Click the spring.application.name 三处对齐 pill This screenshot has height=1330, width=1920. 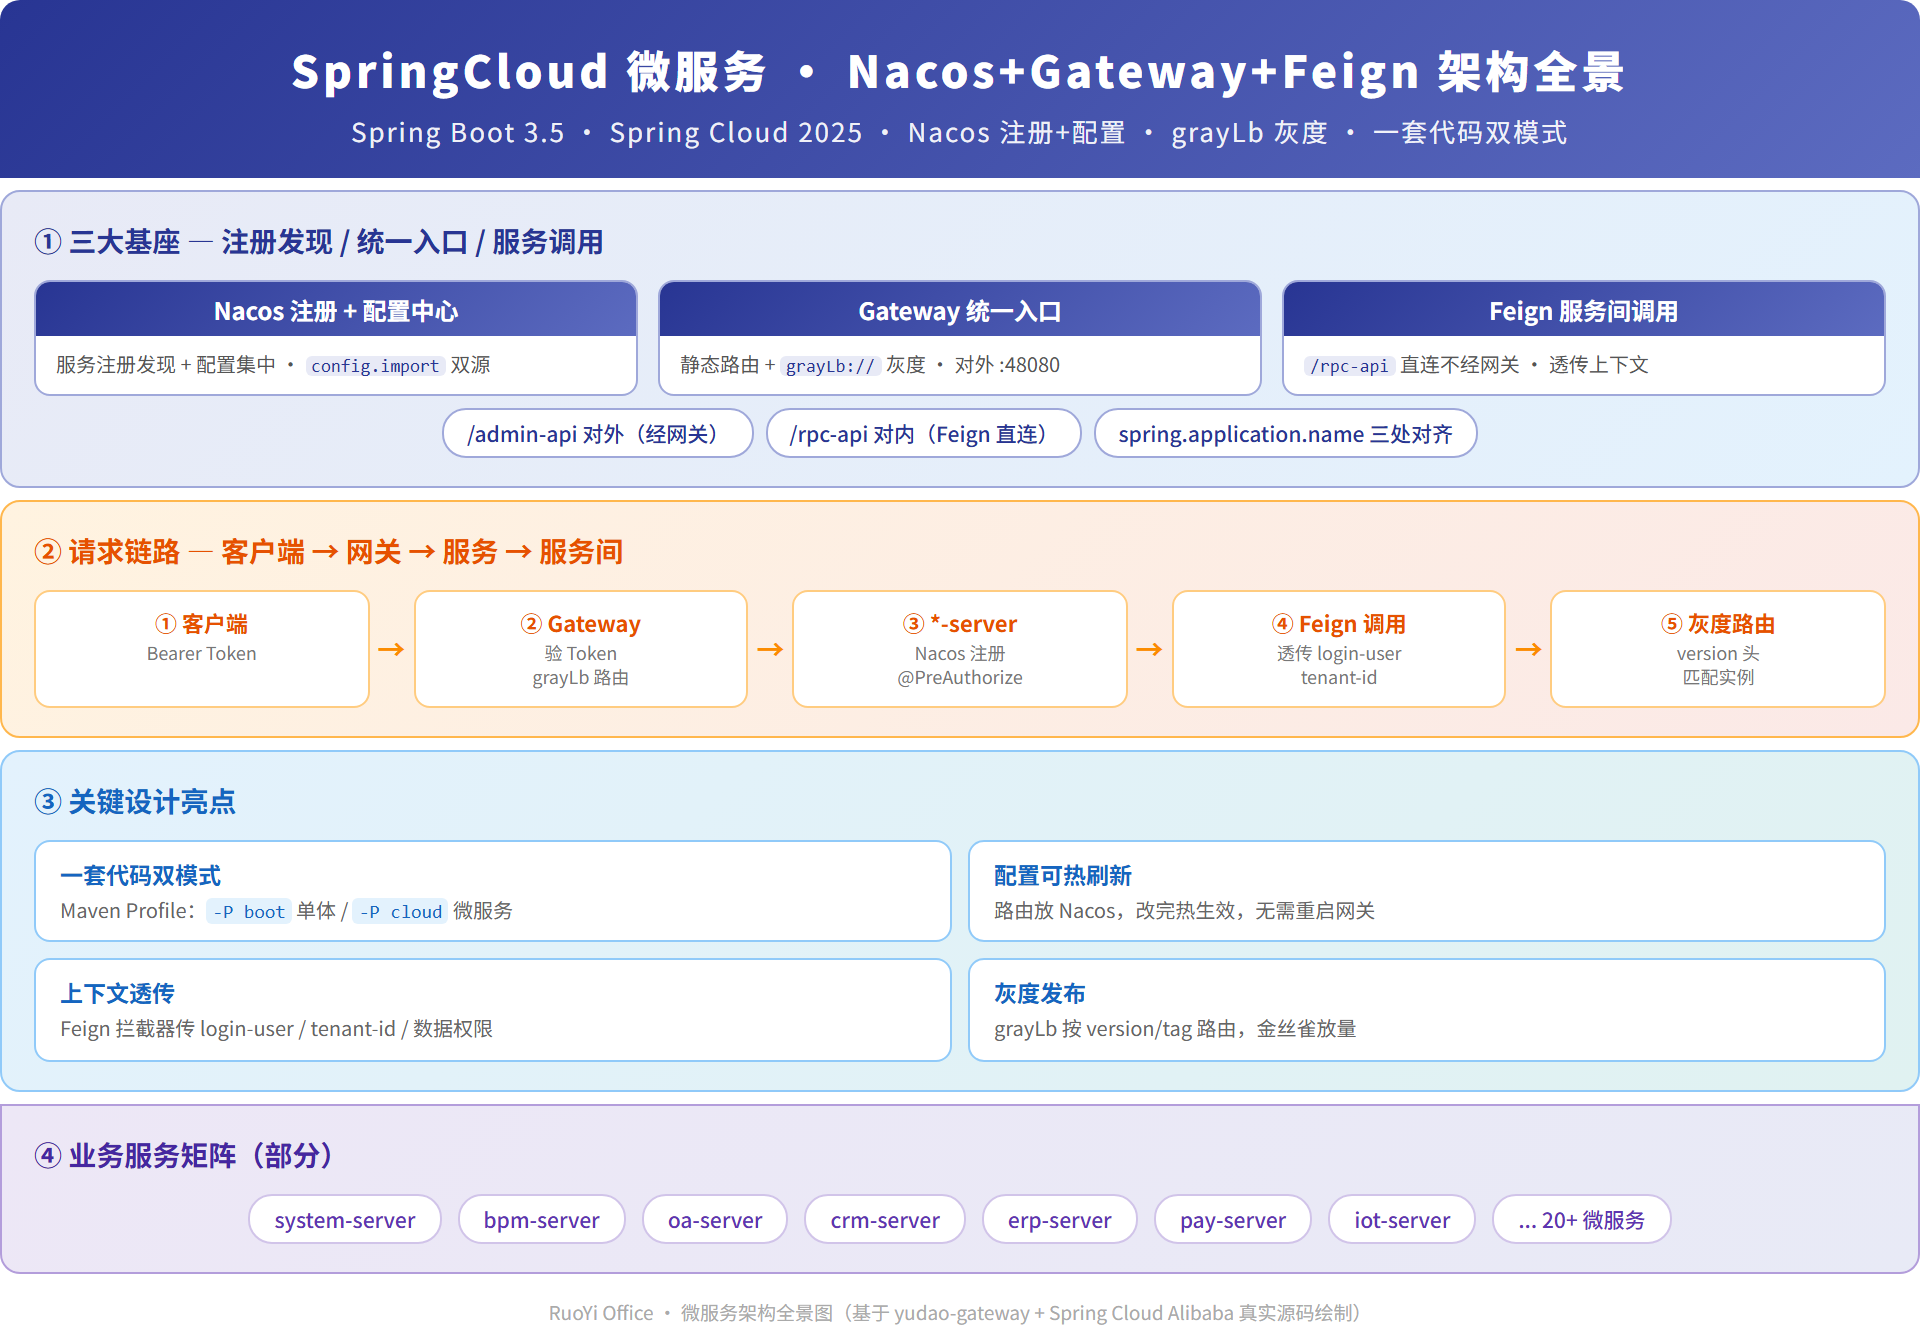[1286, 434]
